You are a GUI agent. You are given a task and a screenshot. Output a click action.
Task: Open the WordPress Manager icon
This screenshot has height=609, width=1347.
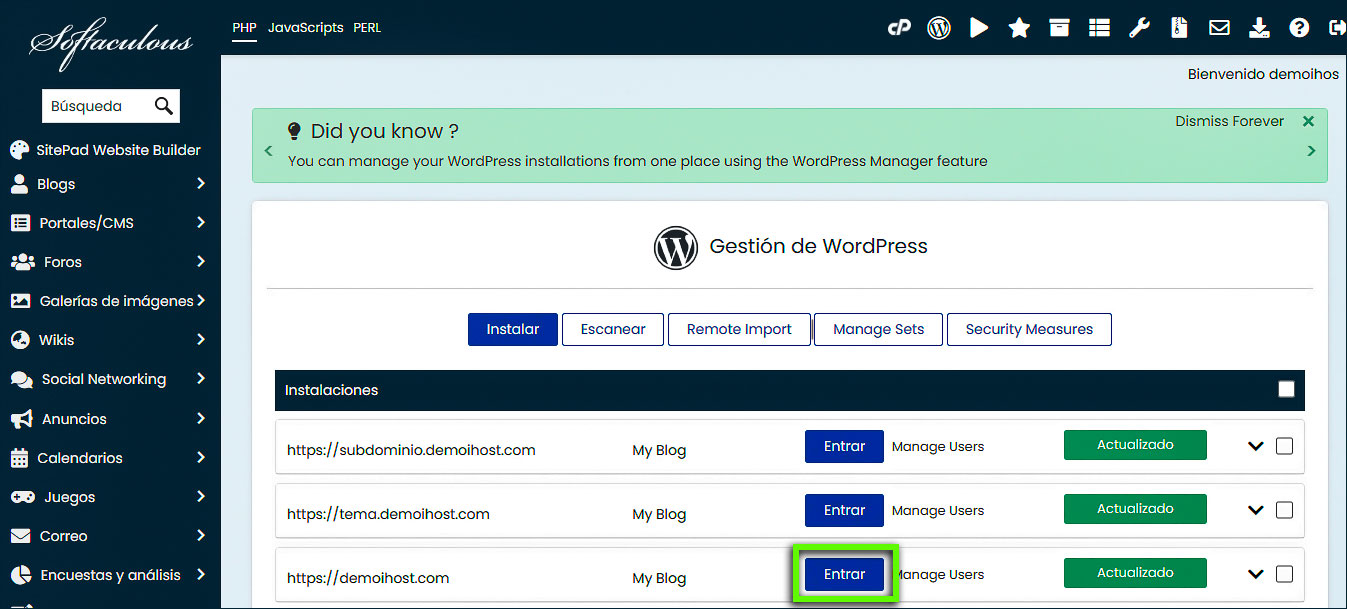[x=938, y=27]
